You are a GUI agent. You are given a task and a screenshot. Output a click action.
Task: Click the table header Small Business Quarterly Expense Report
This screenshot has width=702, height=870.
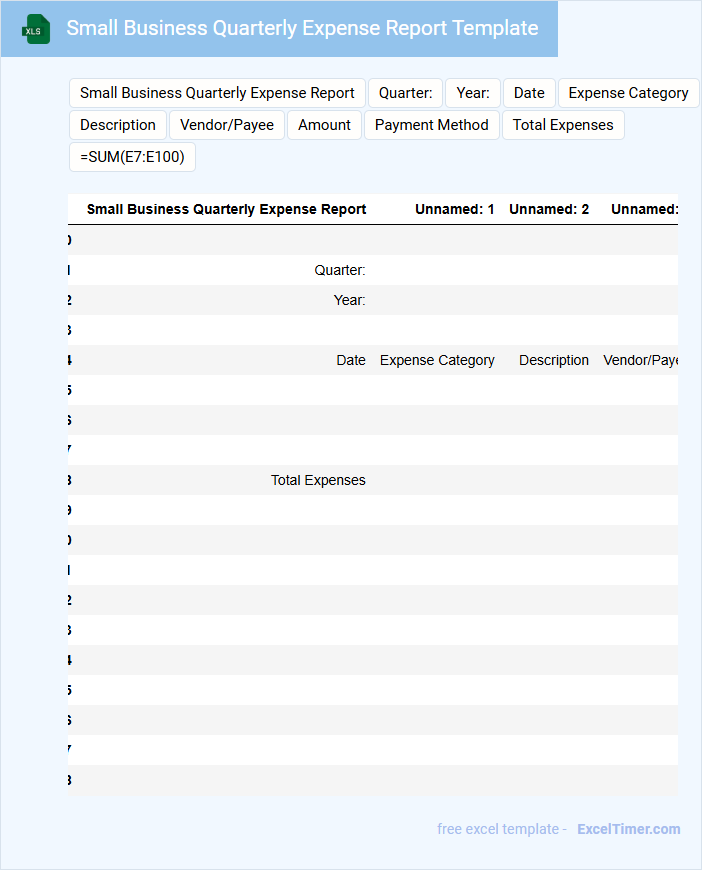(226, 209)
